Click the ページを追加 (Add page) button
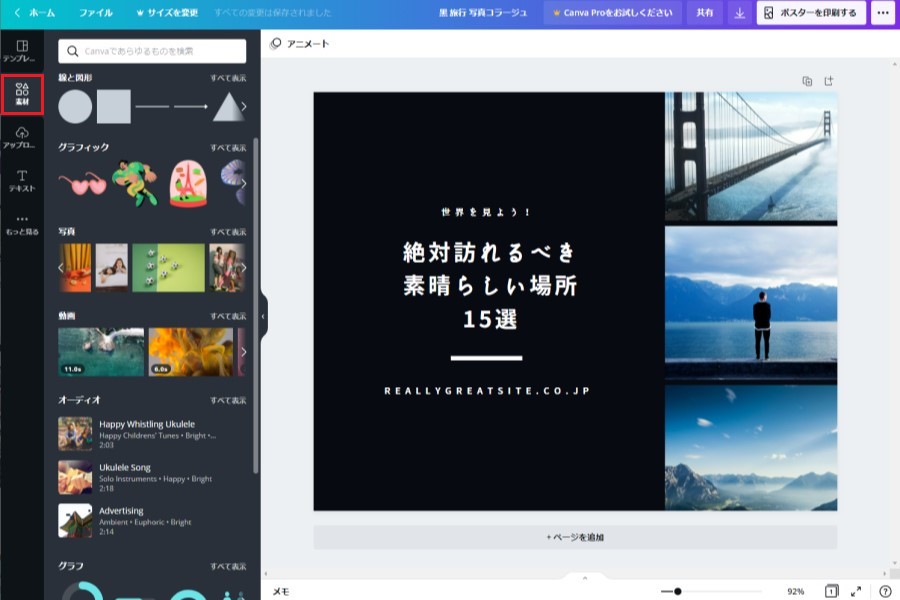Image resolution: width=900 pixels, height=600 pixels. point(575,537)
